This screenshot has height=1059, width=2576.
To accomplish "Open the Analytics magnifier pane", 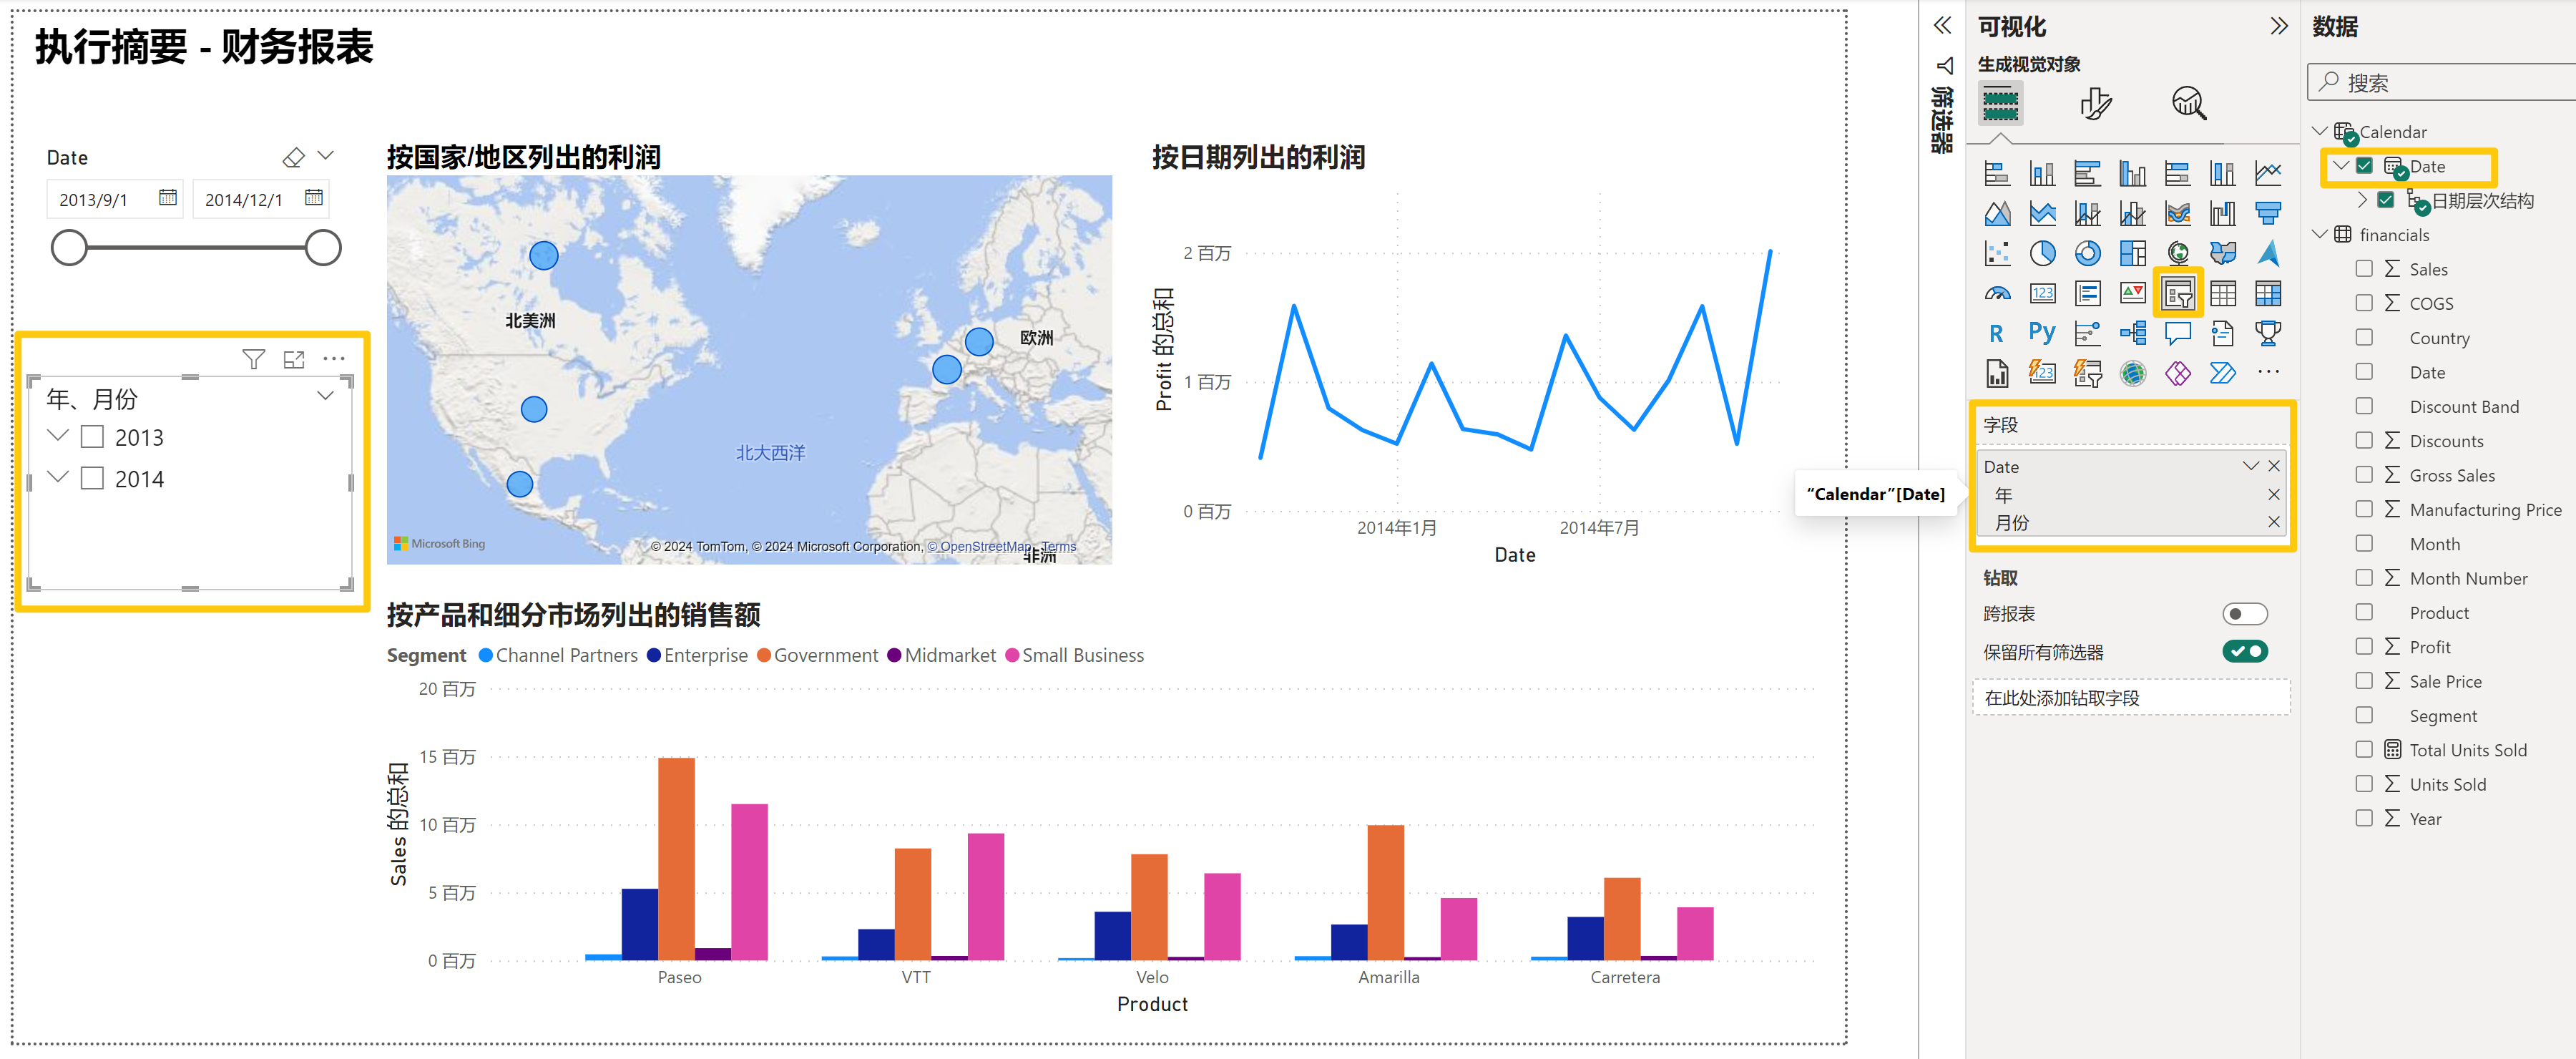I will [2188, 104].
